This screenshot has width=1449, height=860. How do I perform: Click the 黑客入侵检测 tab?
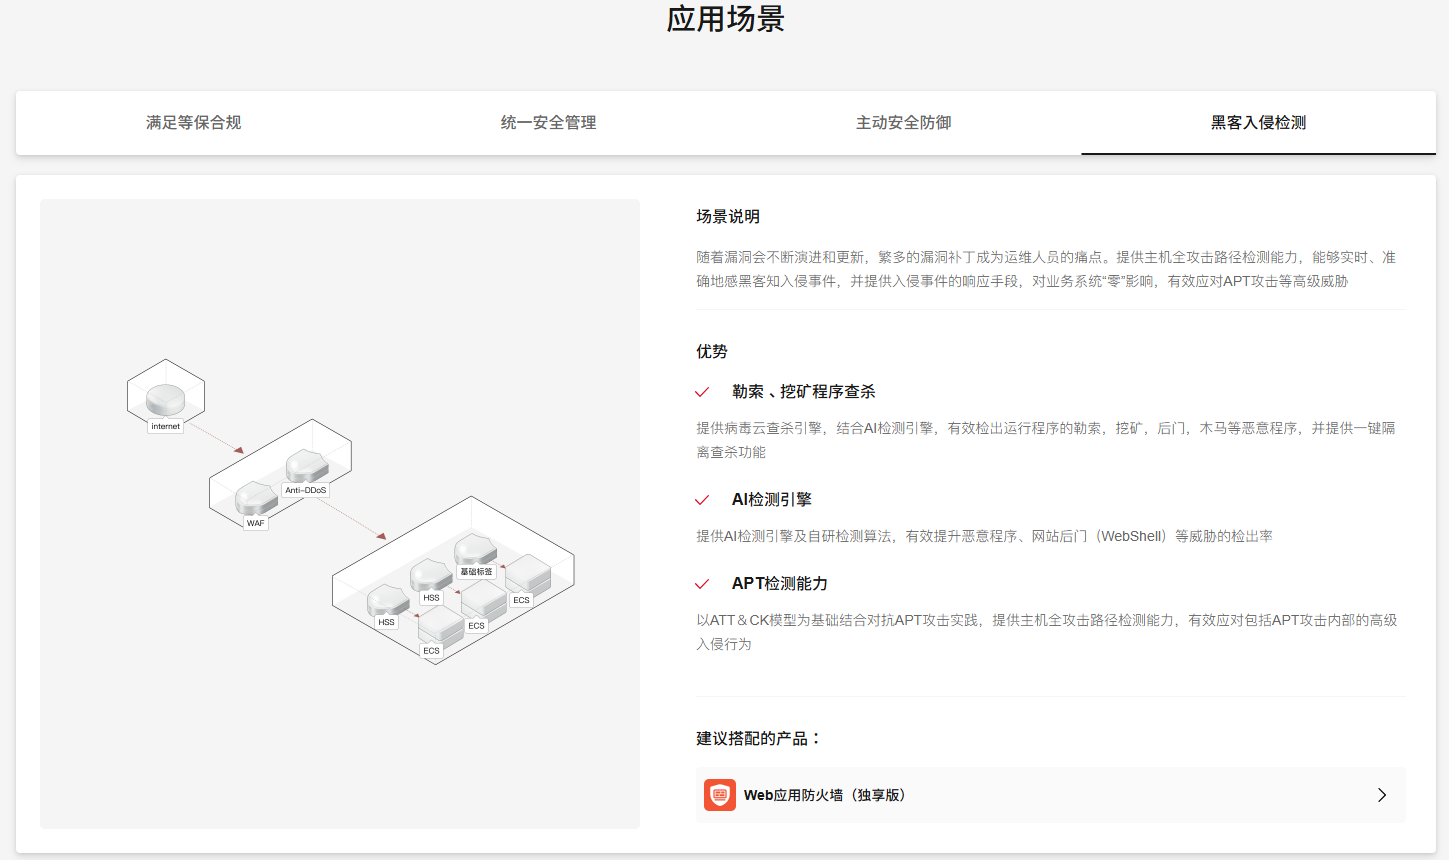coord(1258,123)
